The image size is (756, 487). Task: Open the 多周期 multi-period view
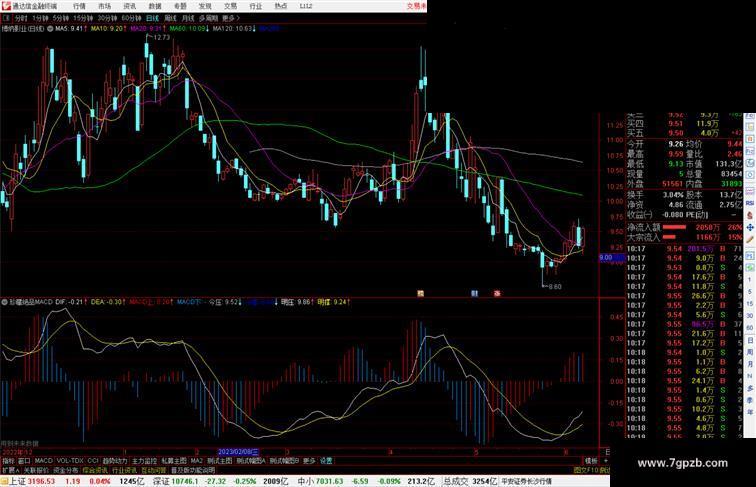pyautogui.click(x=208, y=18)
